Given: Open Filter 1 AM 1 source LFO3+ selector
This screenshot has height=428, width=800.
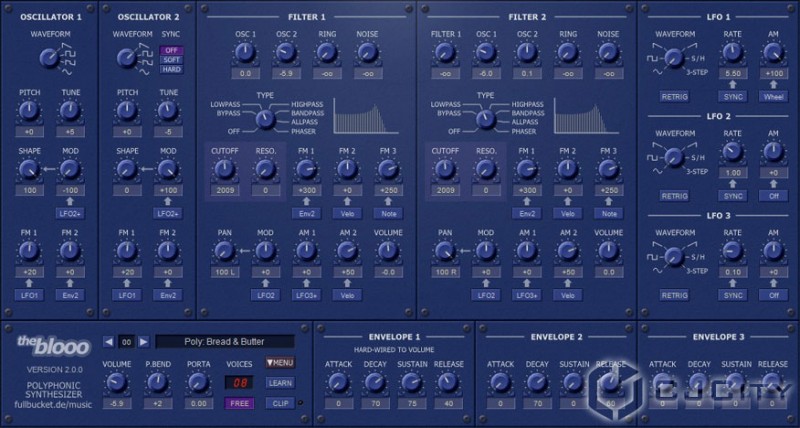Looking at the screenshot, I should click(x=306, y=295).
